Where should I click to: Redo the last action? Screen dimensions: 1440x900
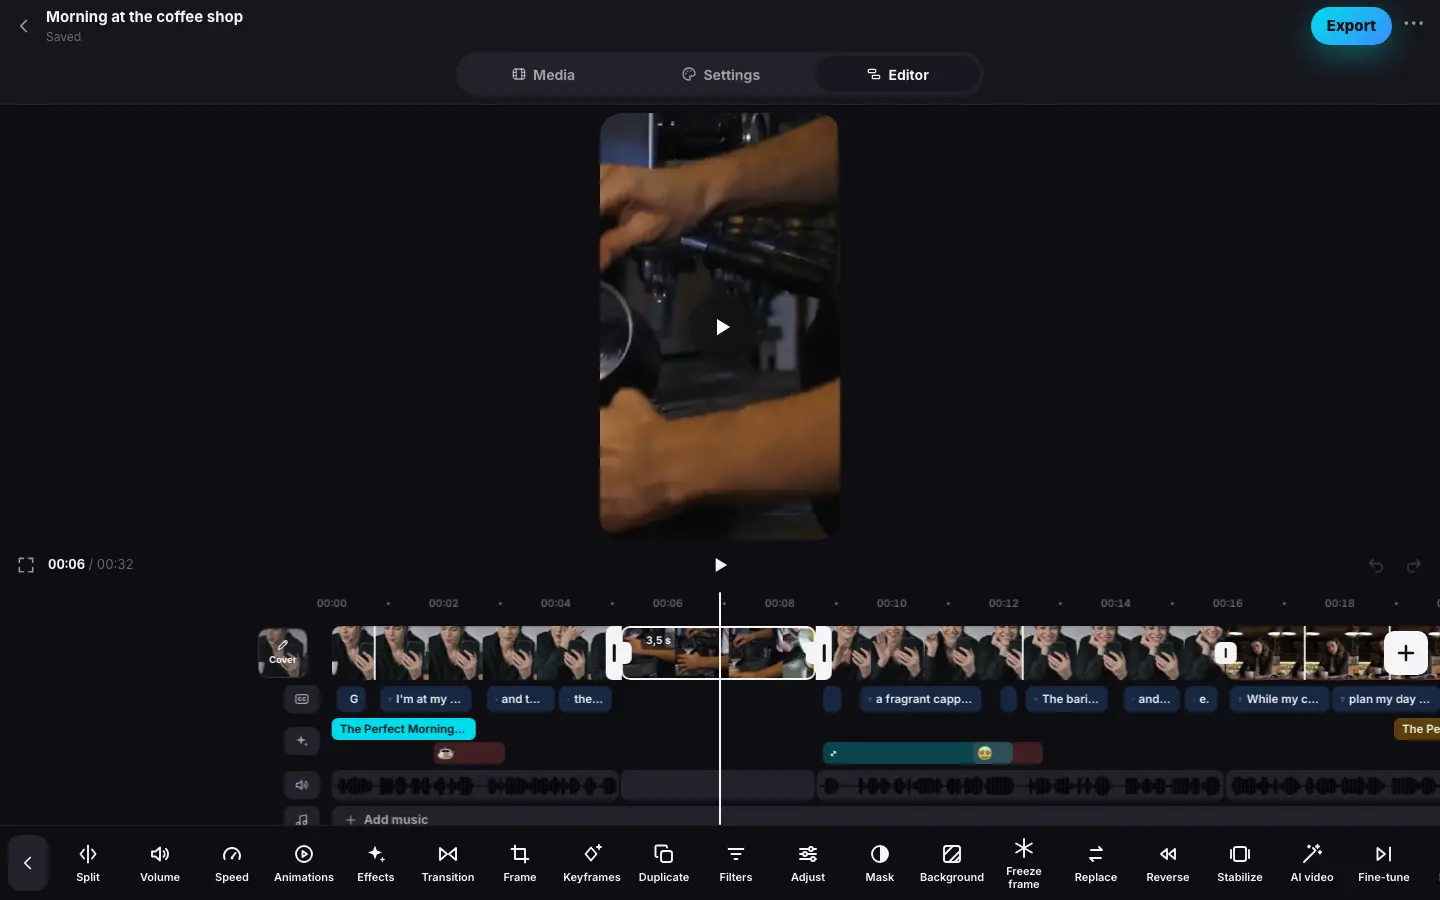pyautogui.click(x=1414, y=566)
